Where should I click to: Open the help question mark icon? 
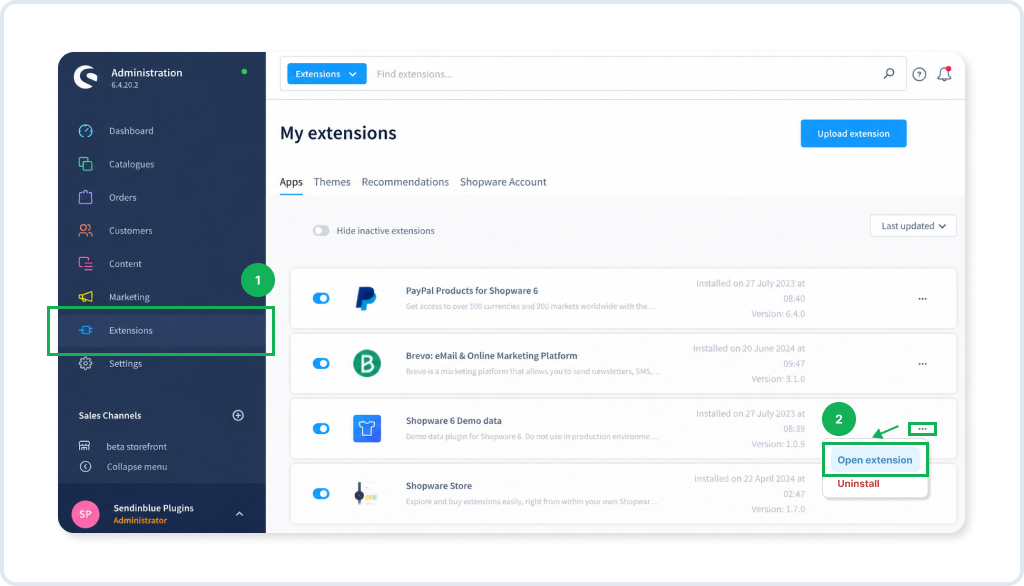[920, 74]
